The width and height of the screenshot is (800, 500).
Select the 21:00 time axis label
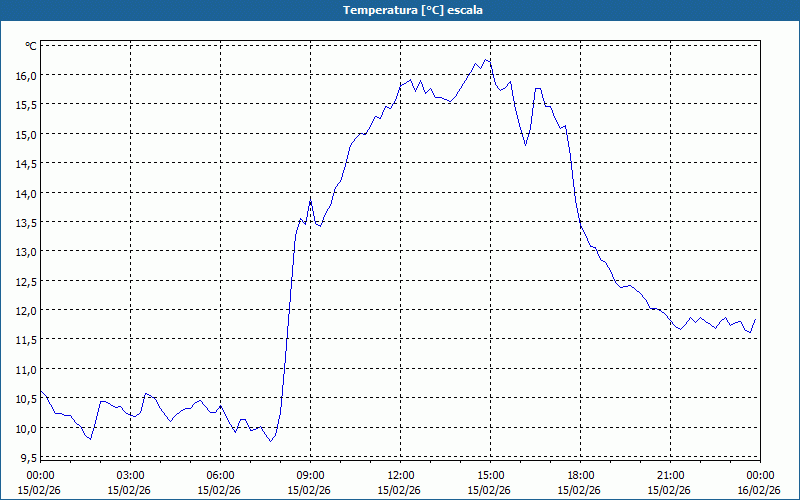coord(670,475)
